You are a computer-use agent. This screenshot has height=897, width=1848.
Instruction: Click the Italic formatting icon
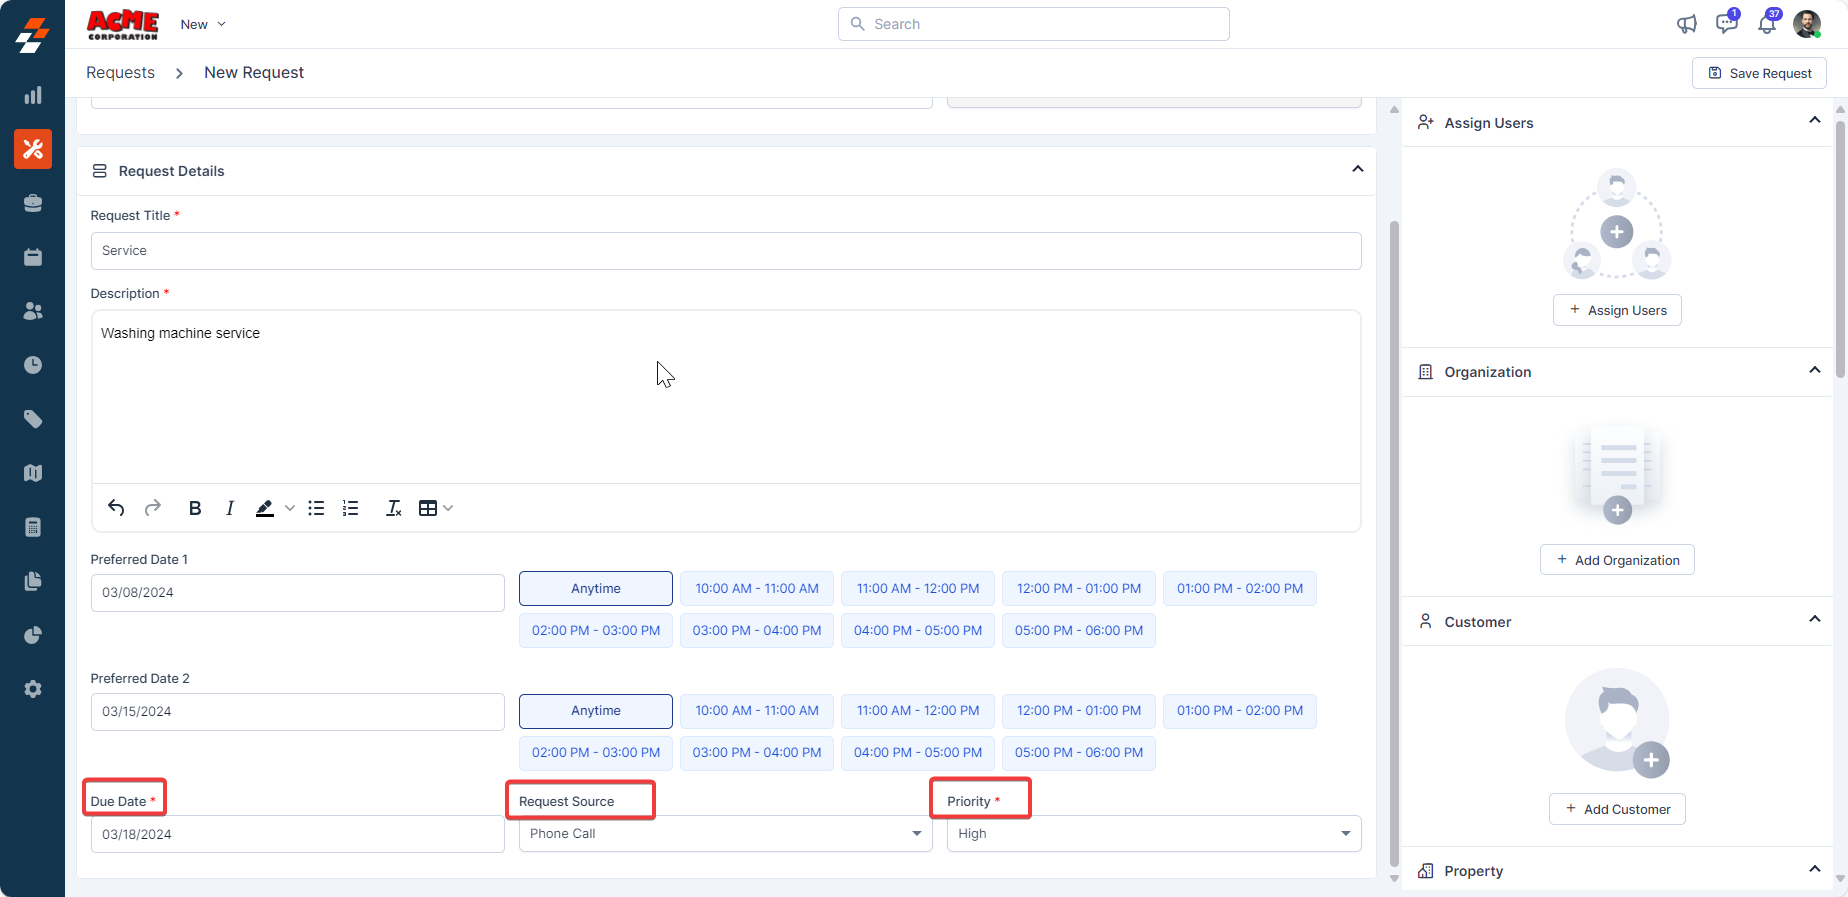(x=230, y=508)
